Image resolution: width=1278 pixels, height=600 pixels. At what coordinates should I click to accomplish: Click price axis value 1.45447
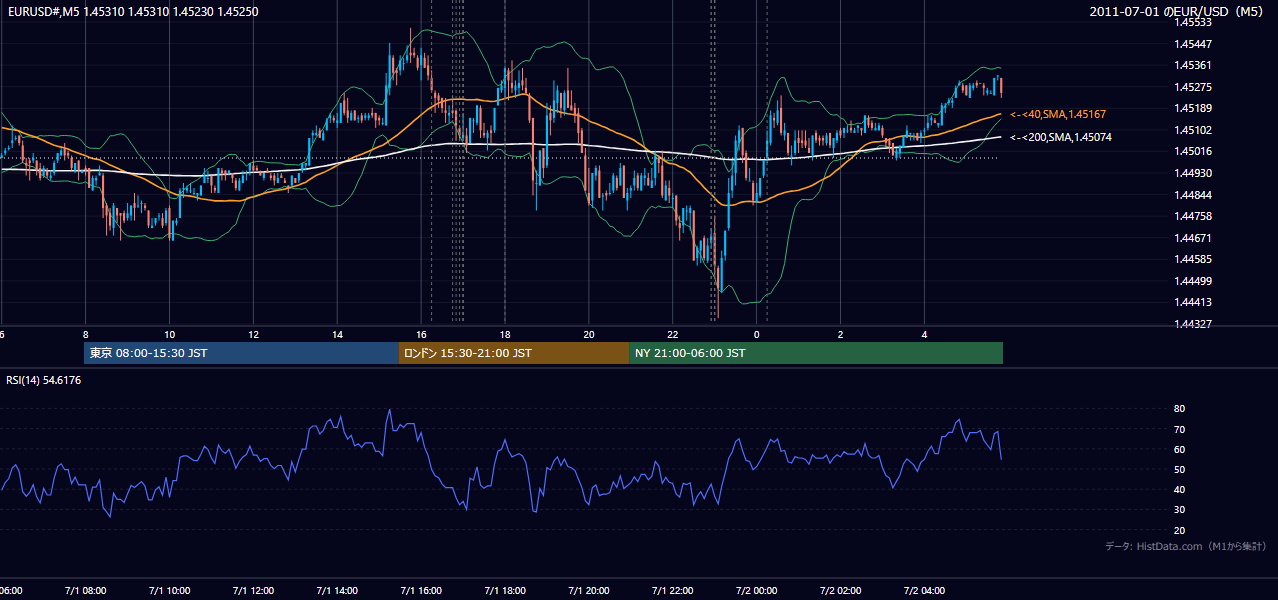(1194, 44)
